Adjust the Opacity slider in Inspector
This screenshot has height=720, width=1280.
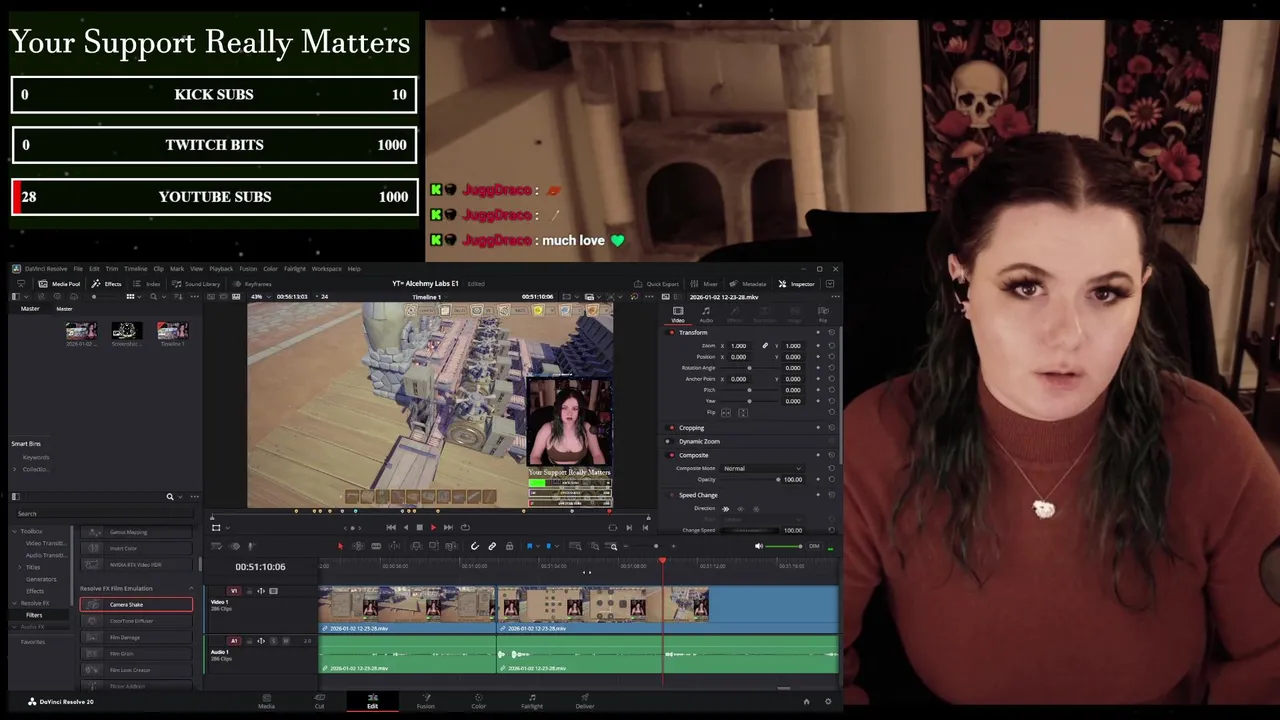(x=750, y=479)
